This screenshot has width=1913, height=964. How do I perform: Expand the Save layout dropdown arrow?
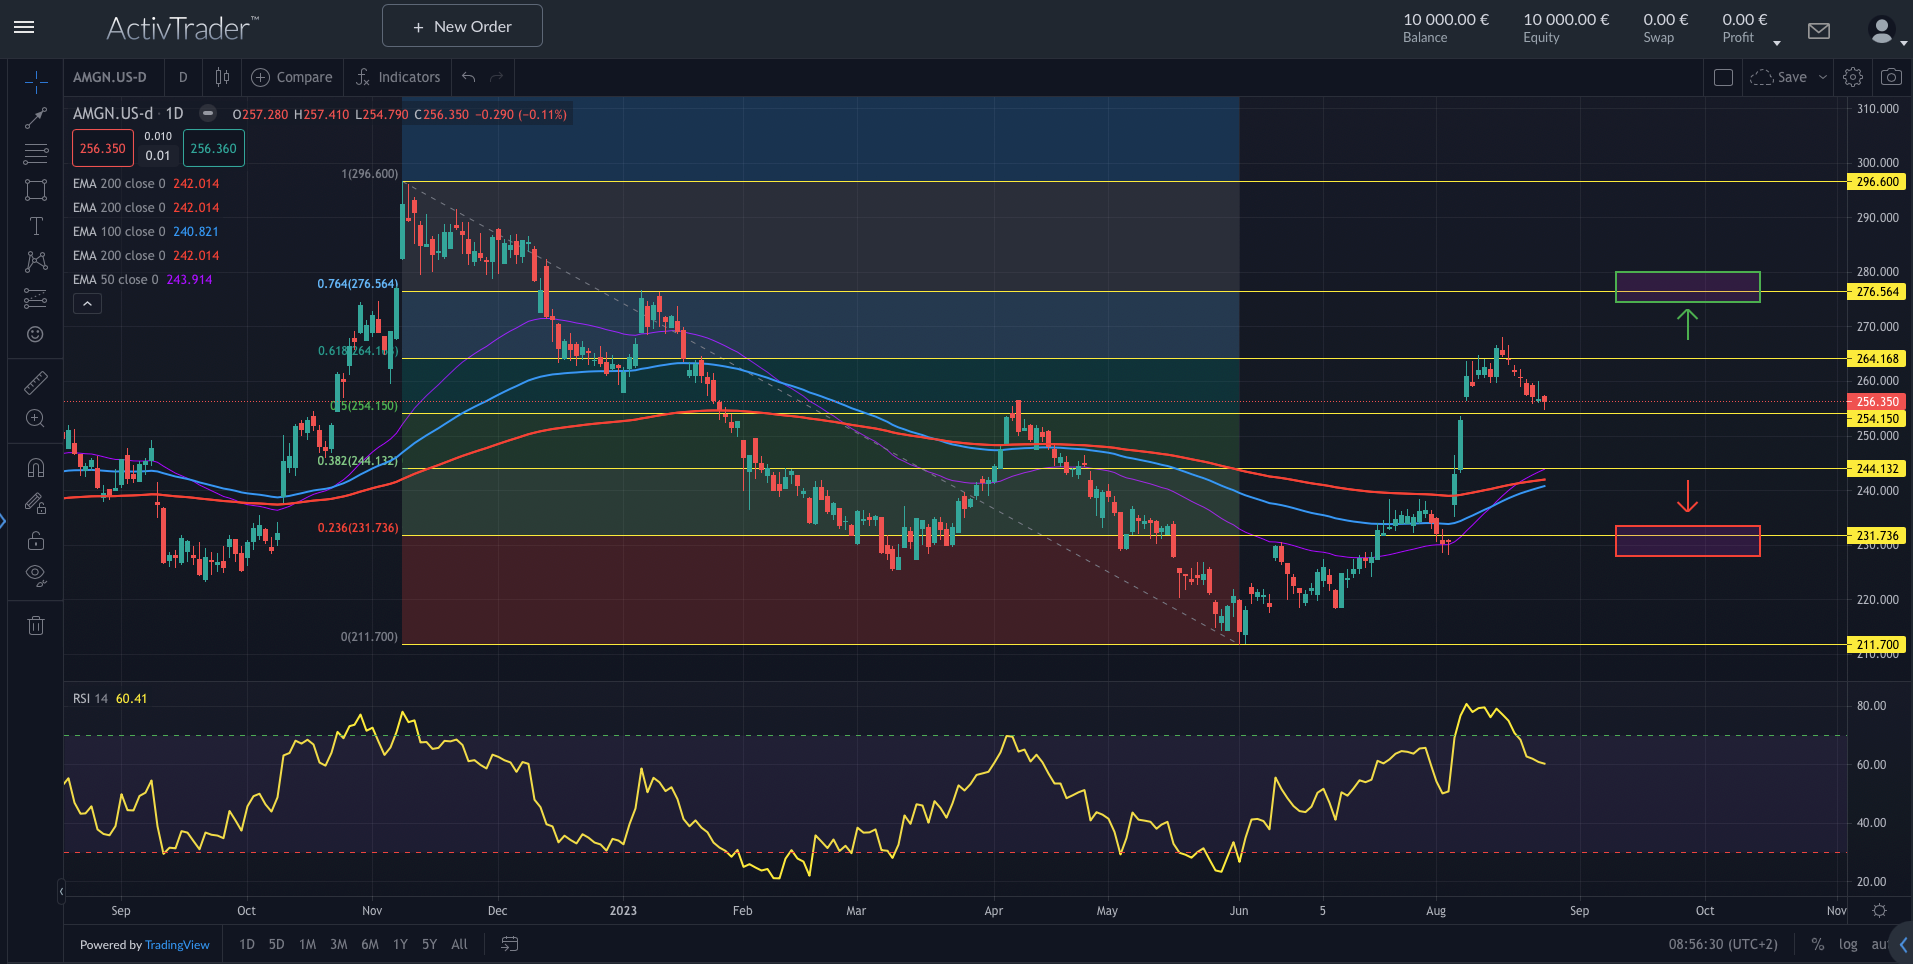(1822, 77)
